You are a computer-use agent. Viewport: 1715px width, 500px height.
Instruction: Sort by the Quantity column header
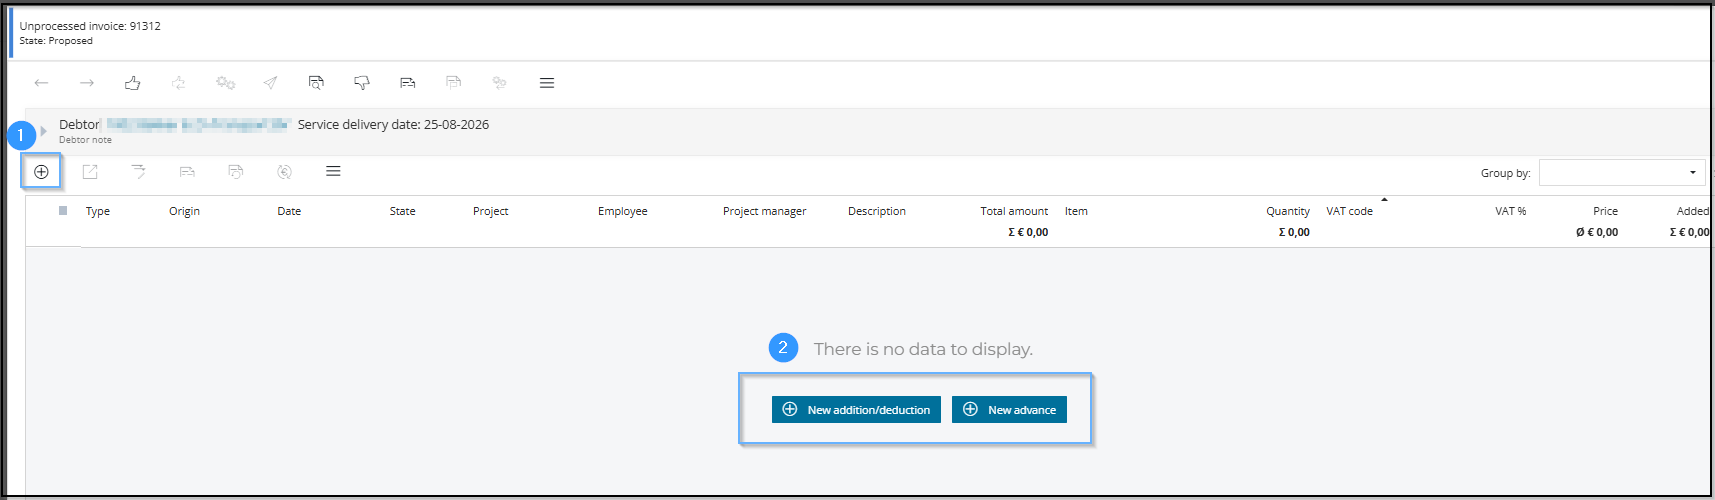1288,211
